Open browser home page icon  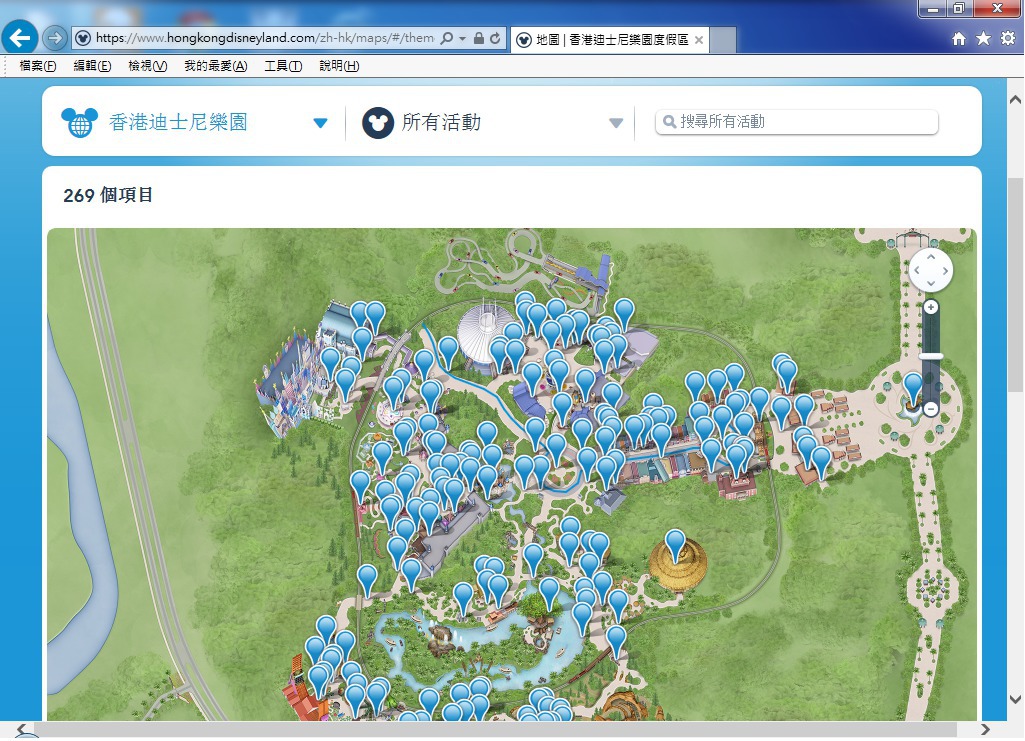959,39
